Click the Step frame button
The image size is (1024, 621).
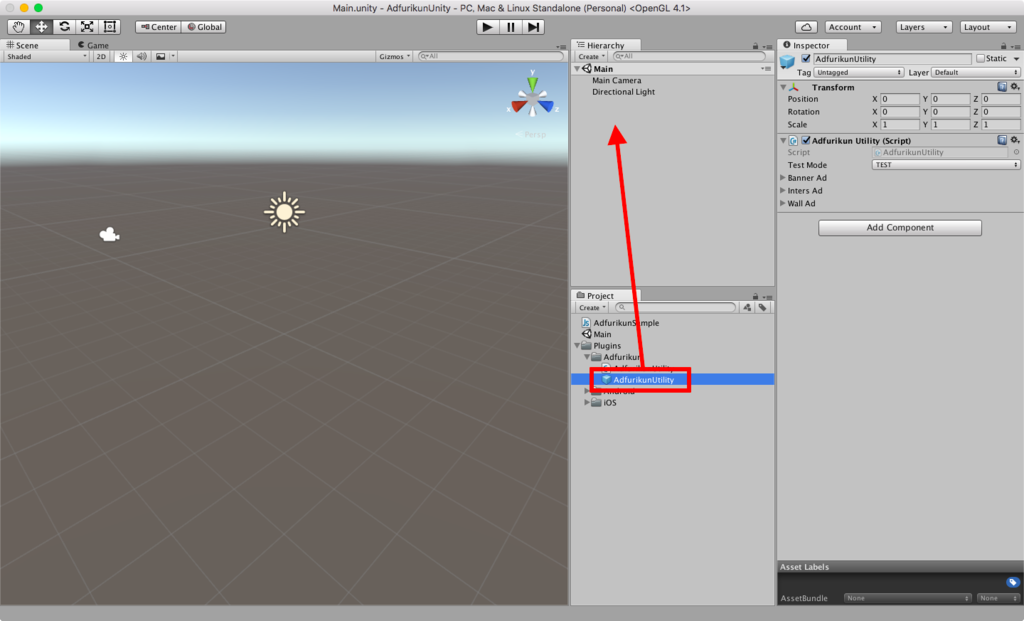tap(533, 27)
